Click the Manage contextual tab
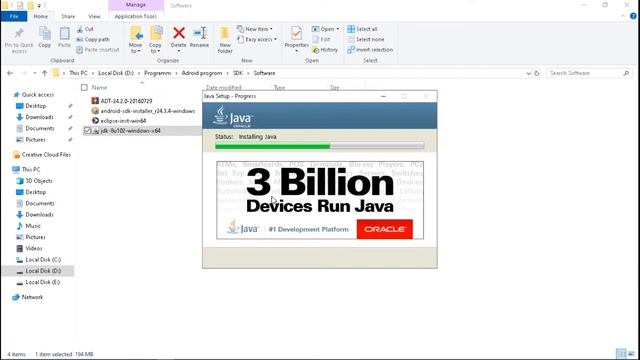 [x=136, y=5]
